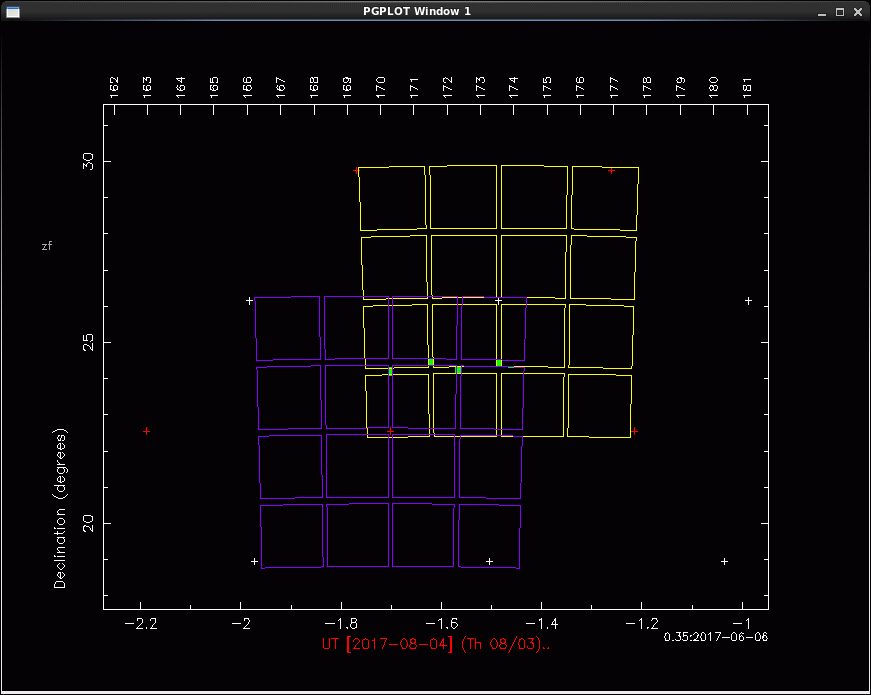
Task: Click the top axis label '170'
Action: click(381, 88)
